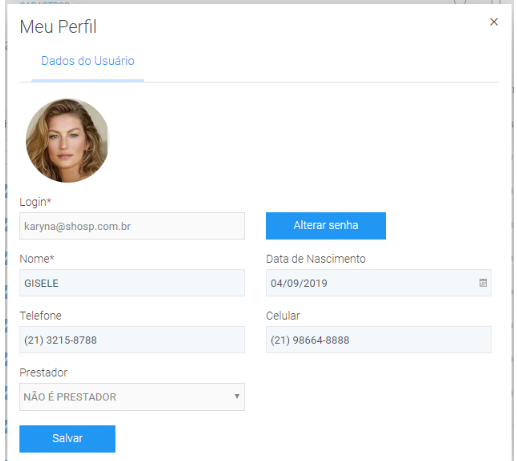Screen dimensions: 517x461
Task: Close the Meu Perfil dialog
Action: [x=494, y=22]
